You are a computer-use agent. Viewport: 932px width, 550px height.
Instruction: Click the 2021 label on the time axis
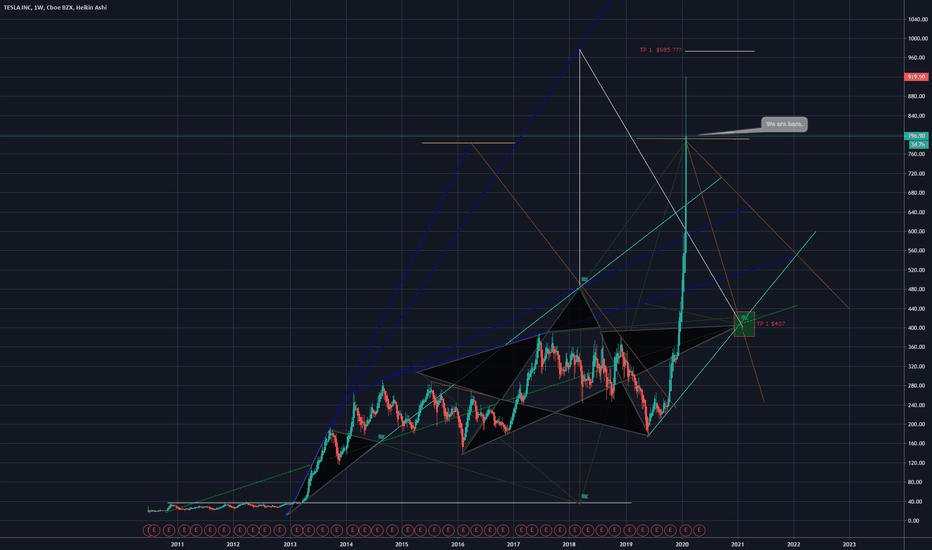point(738,544)
